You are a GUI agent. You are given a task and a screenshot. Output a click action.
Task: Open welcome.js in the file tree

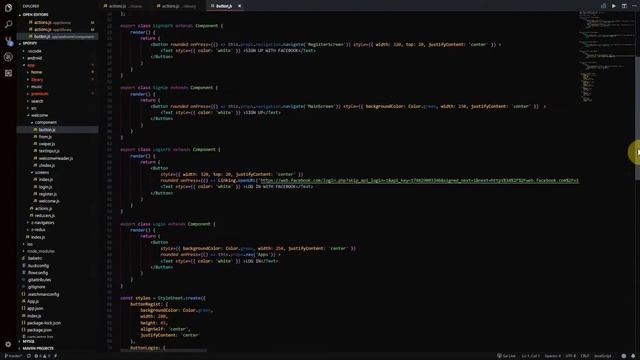tap(49, 201)
